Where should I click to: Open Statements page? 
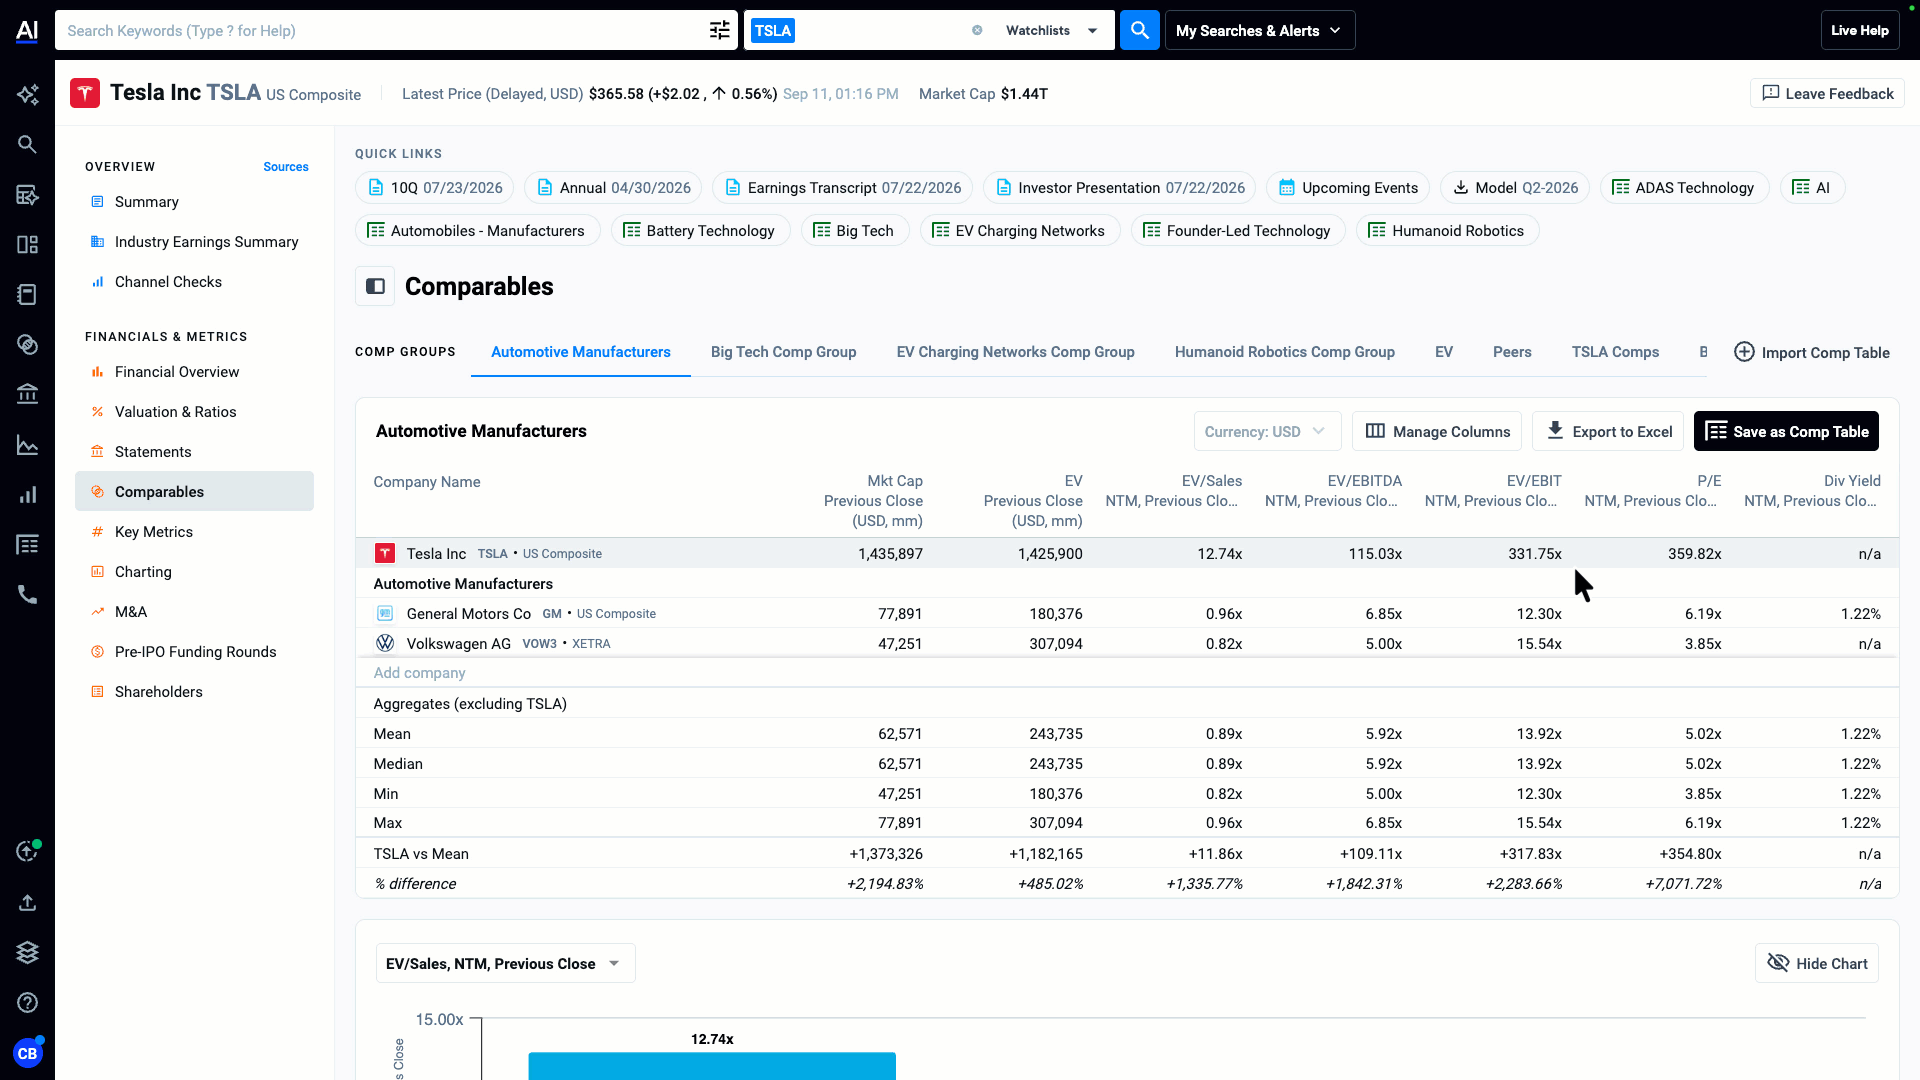click(153, 452)
